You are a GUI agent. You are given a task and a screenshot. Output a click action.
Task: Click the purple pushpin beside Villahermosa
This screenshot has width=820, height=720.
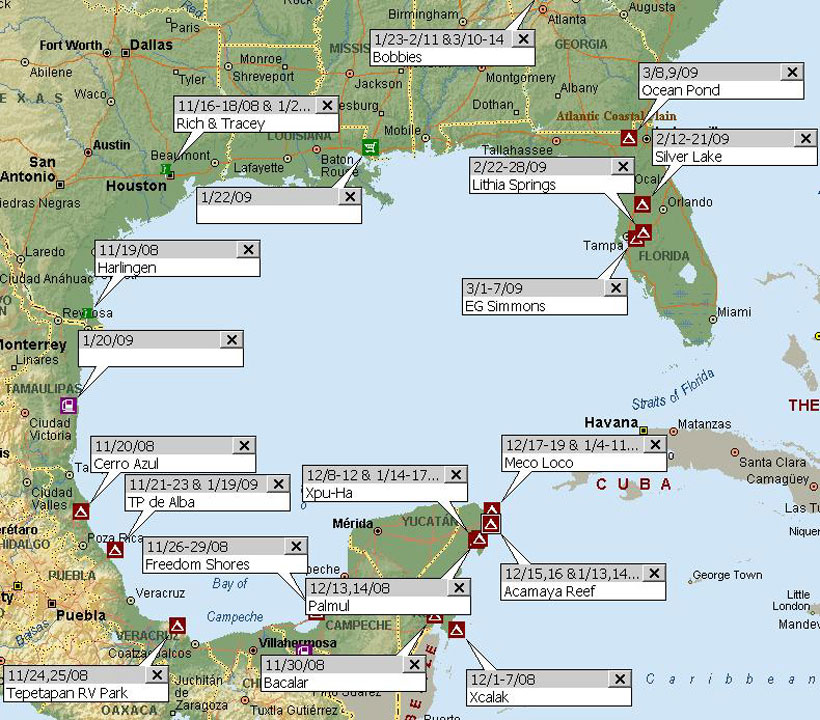click(x=304, y=652)
